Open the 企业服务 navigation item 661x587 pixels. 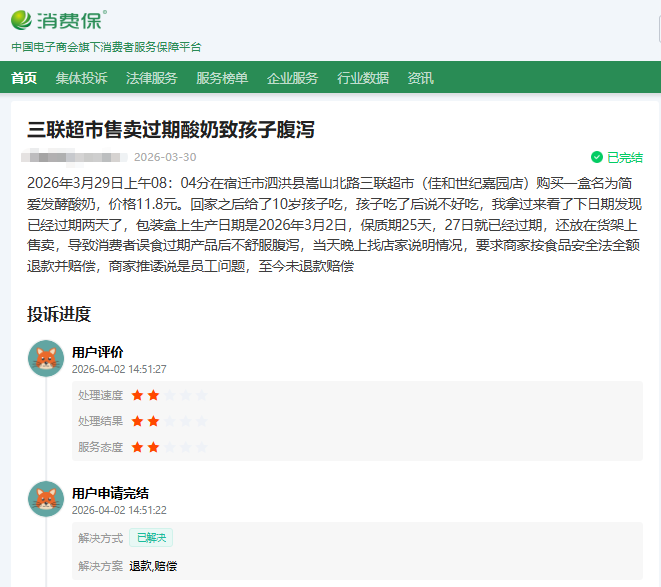click(x=292, y=78)
